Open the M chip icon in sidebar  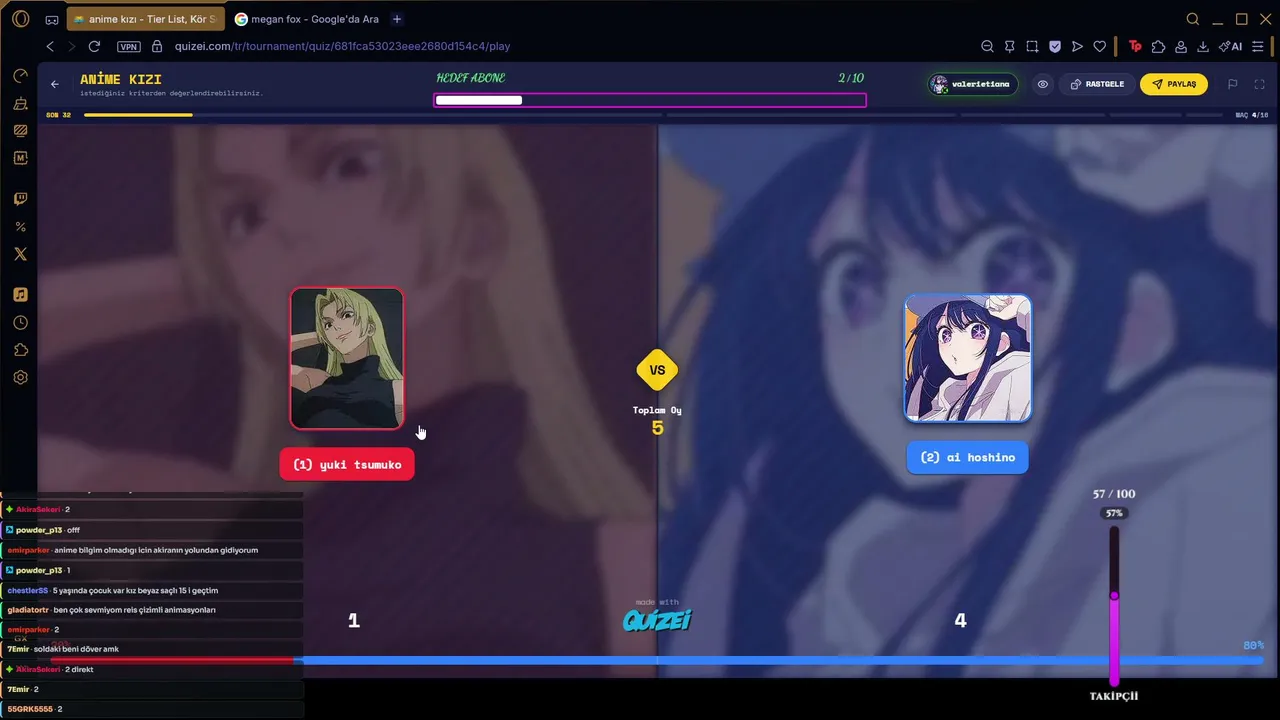point(20,158)
